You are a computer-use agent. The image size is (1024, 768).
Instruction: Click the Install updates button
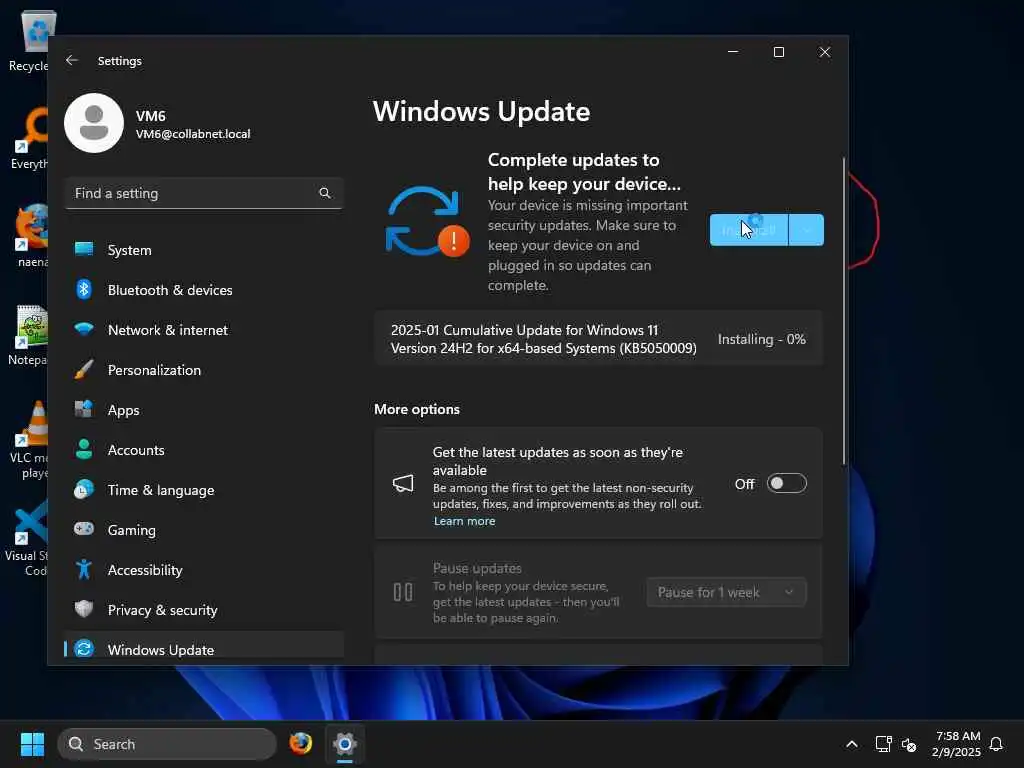tap(749, 230)
